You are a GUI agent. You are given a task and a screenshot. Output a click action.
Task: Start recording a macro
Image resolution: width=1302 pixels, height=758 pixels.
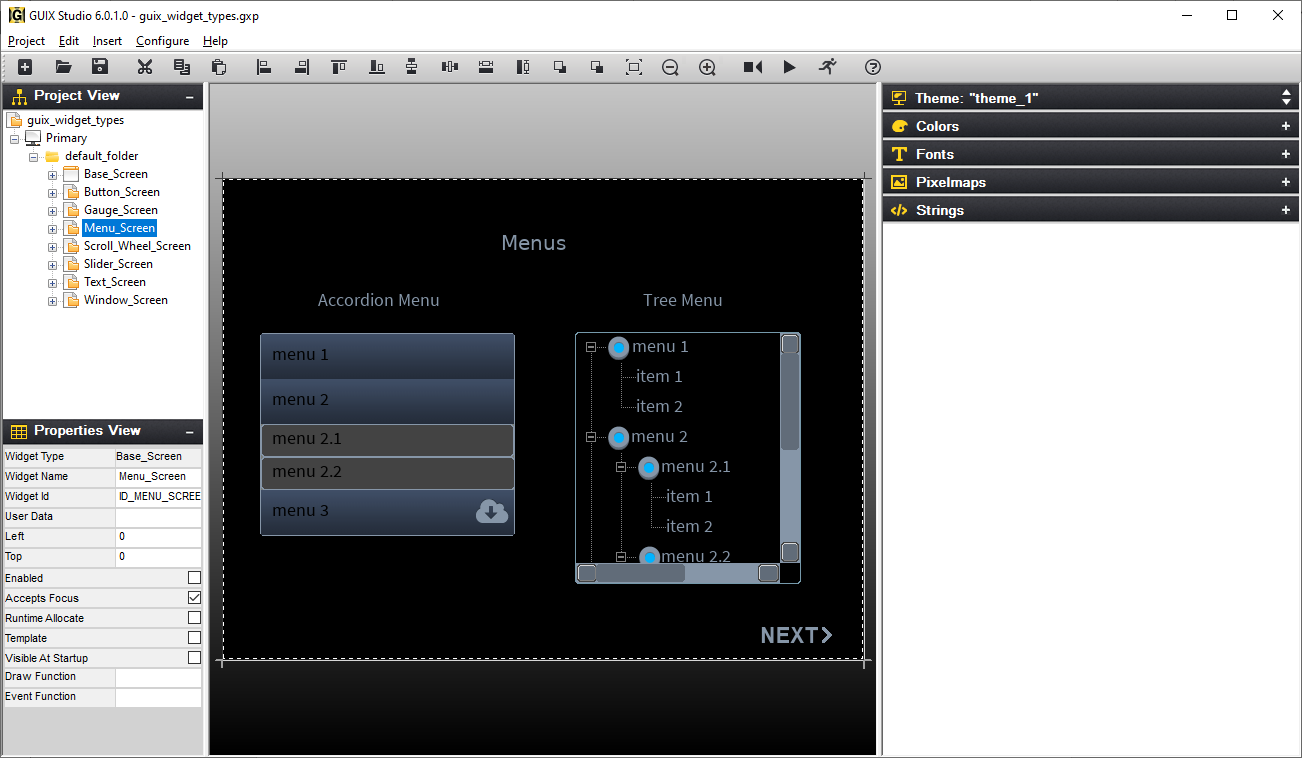click(752, 67)
